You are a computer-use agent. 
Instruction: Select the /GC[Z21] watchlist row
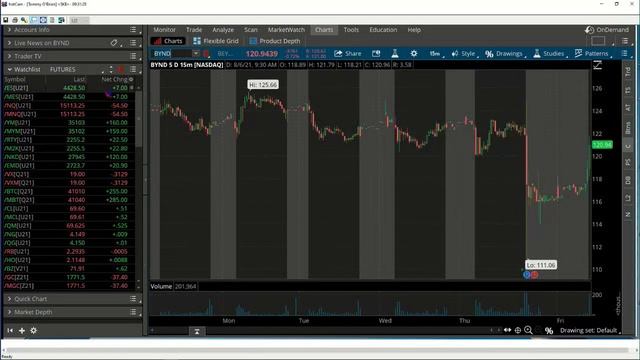click(x=69, y=277)
